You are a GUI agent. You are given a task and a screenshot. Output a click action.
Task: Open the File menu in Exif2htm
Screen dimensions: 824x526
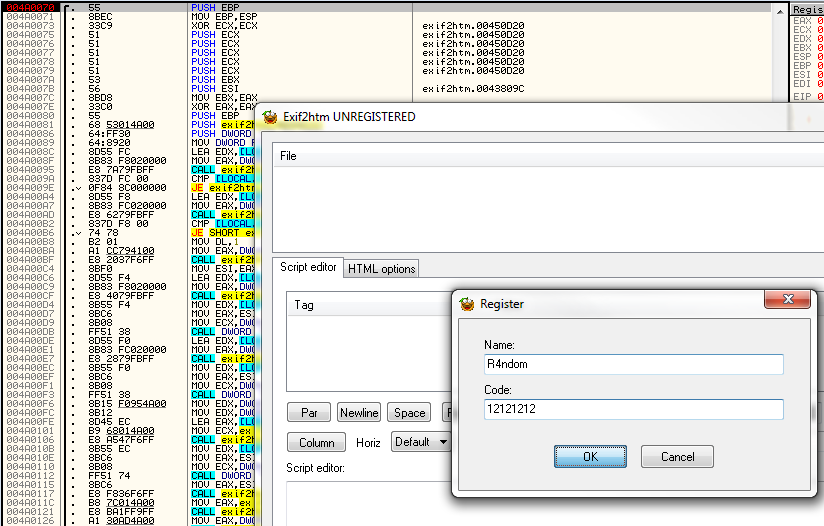coord(288,156)
